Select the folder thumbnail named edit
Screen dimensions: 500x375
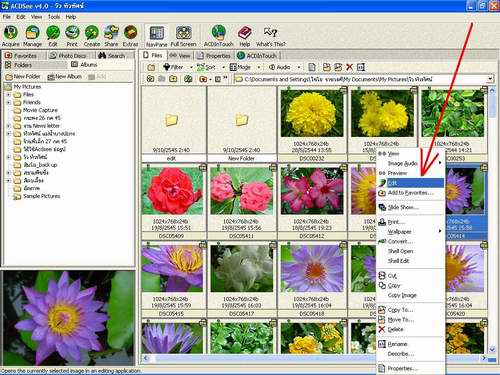coord(172,124)
